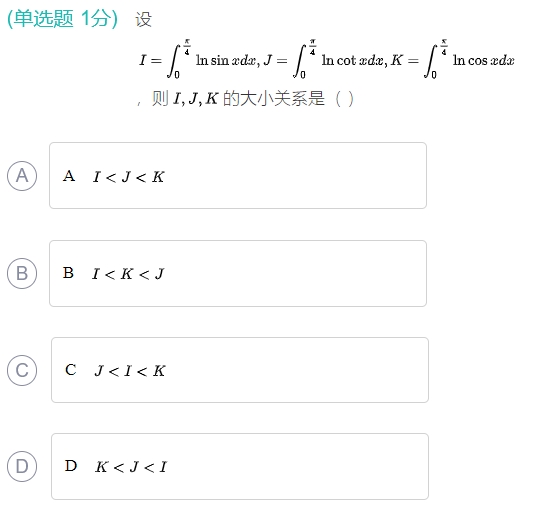Click letter C inside third answer box

pos(71,370)
